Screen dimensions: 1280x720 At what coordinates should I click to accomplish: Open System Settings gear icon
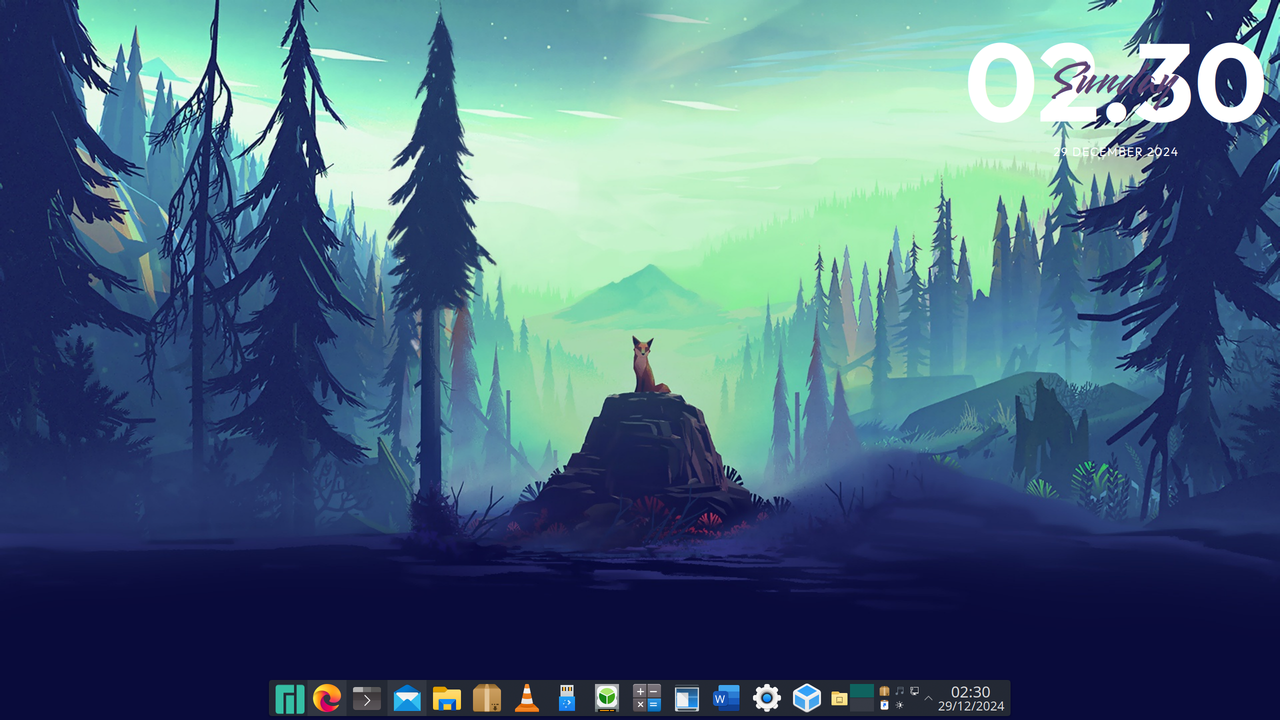click(767, 698)
